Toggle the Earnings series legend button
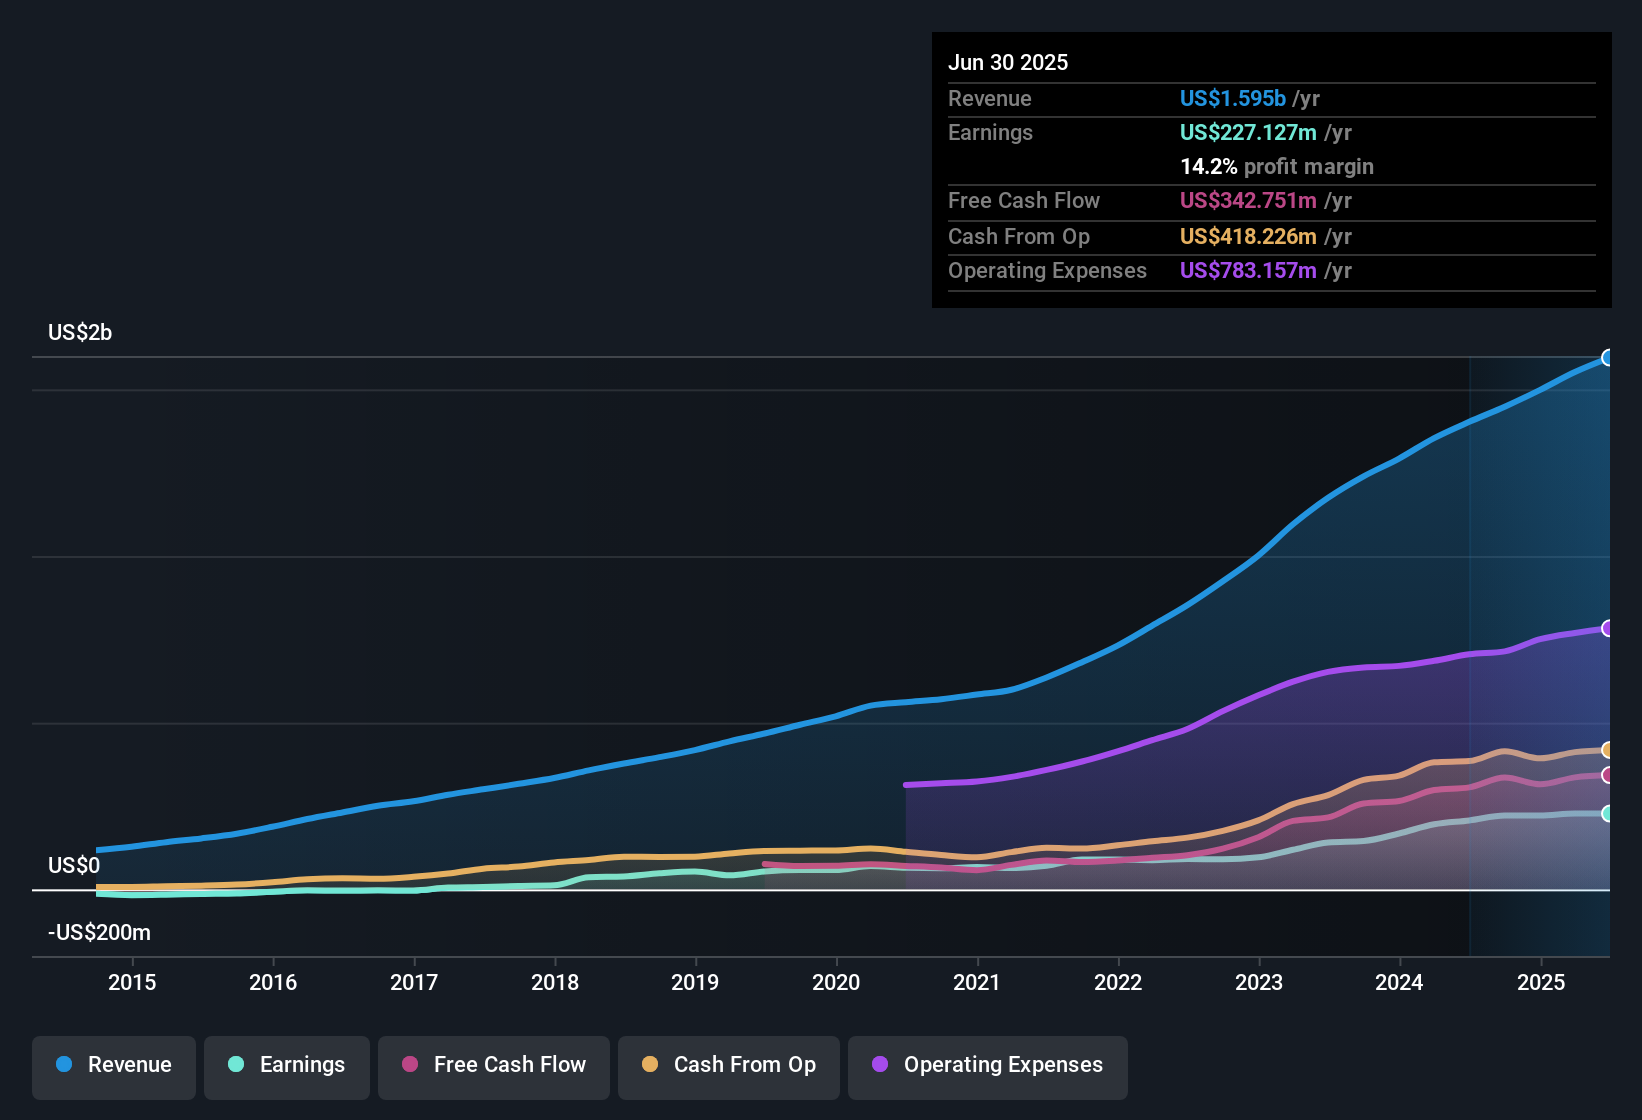The height and width of the screenshot is (1120, 1642). 287,1066
